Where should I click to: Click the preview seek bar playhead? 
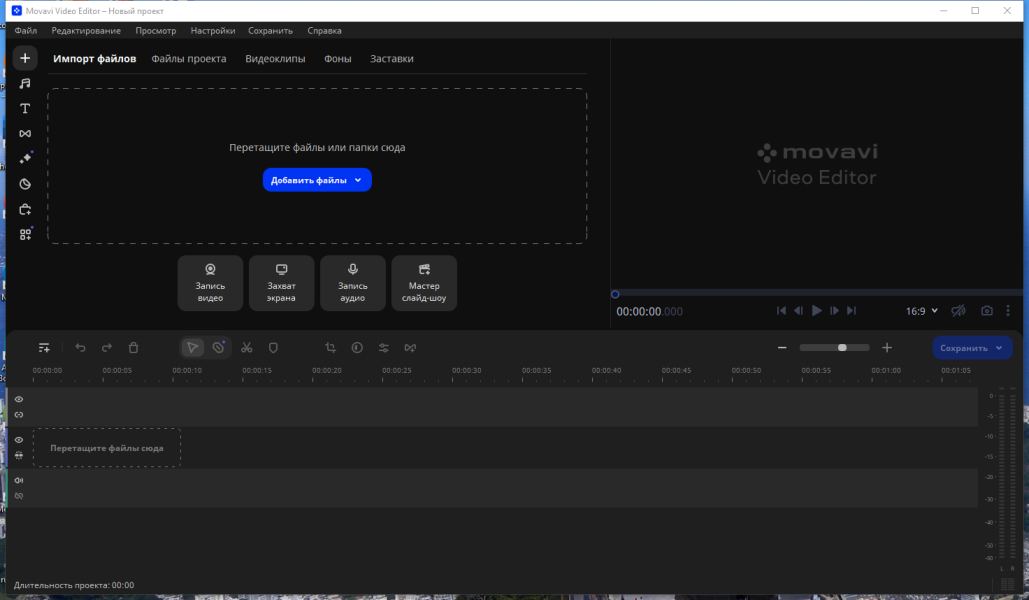point(615,294)
